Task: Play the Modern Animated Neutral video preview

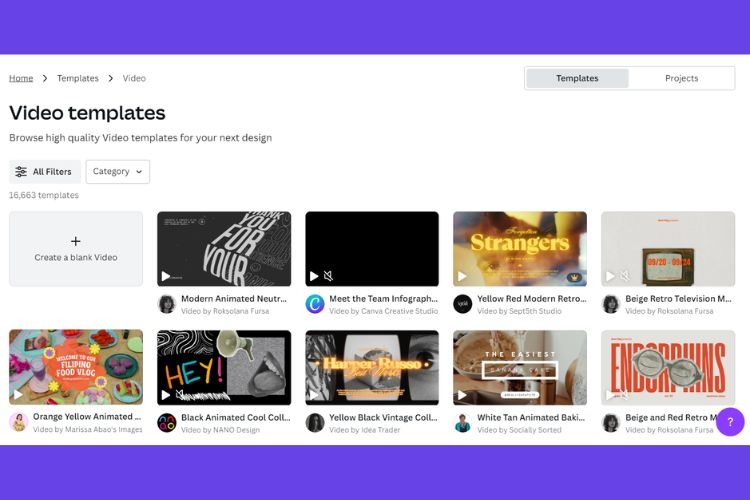Action: pyautogui.click(x=165, y=276)
